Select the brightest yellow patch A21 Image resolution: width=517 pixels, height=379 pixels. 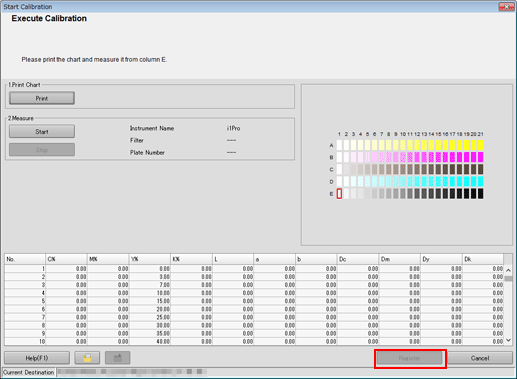480,145
